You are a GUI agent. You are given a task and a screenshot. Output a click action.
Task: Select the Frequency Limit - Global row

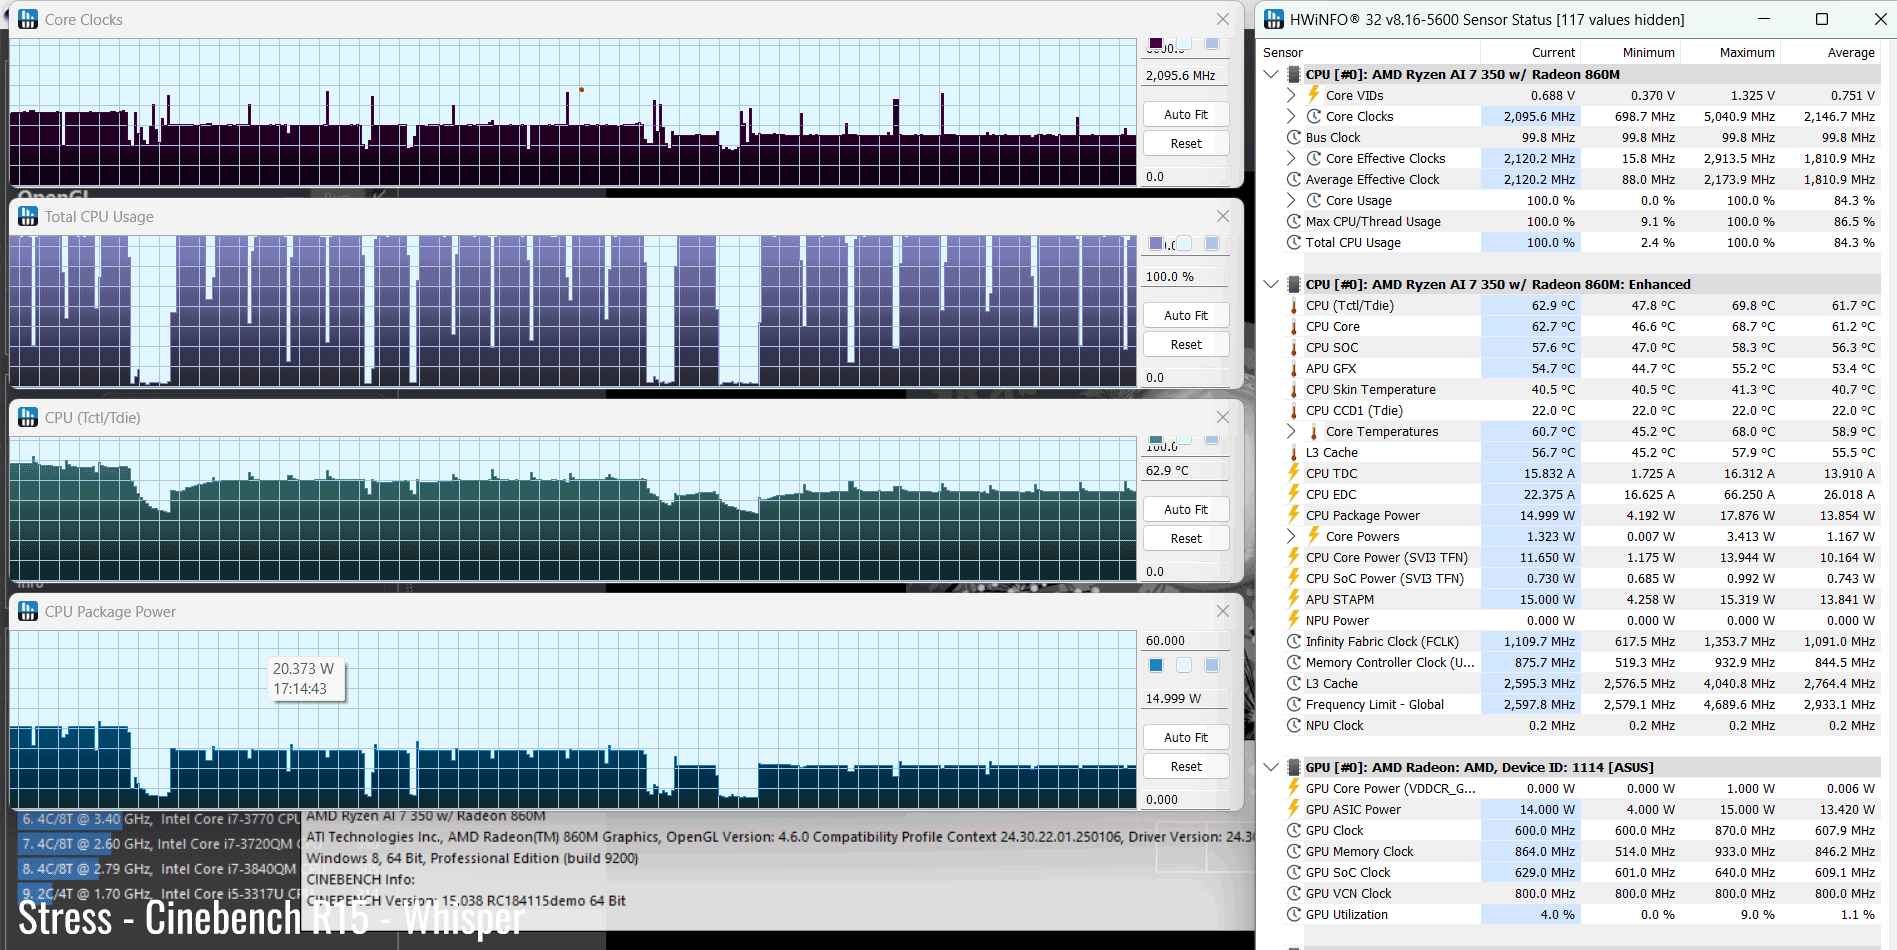(1582, 705)
